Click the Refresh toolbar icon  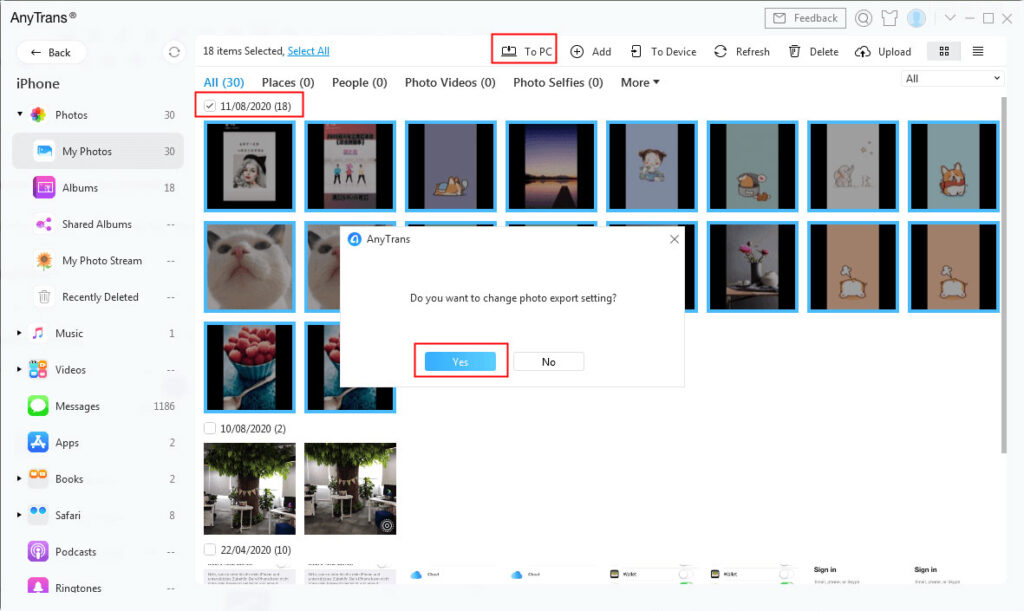pyautogui.click(x=720, y=51)
